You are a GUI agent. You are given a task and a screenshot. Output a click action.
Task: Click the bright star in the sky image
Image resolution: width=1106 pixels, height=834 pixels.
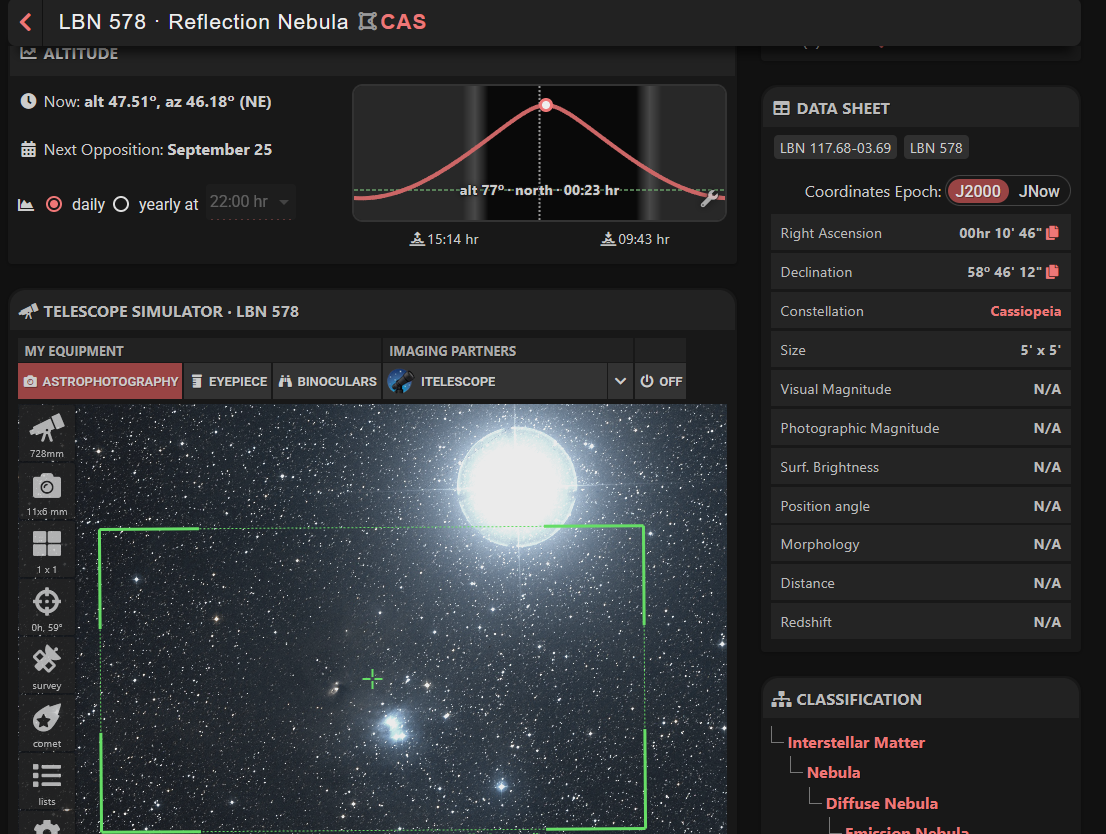518,485
